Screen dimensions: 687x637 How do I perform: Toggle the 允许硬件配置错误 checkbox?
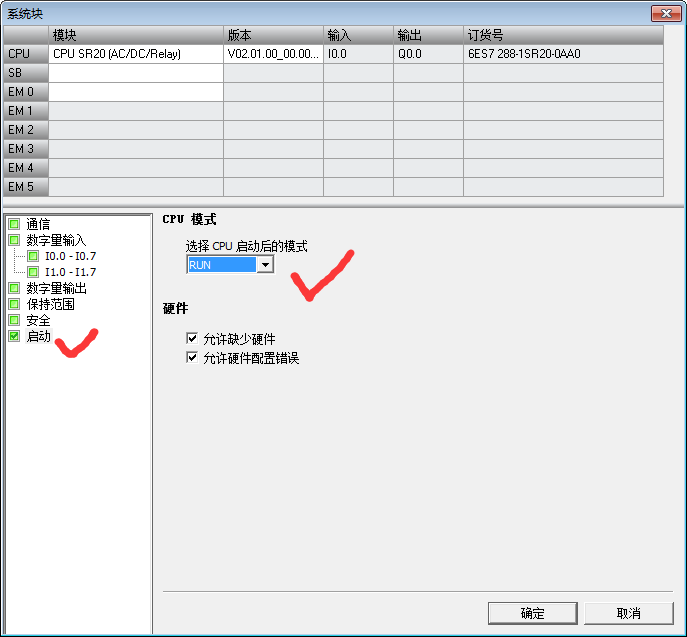pos(192,357)
